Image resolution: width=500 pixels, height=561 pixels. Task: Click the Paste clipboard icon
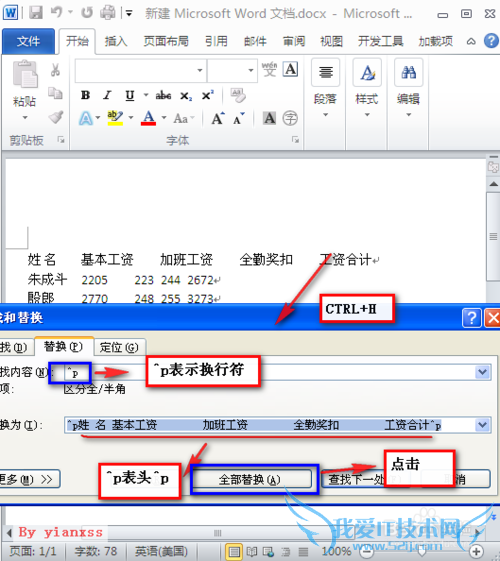pyautogui.click(x=25, y=74)
